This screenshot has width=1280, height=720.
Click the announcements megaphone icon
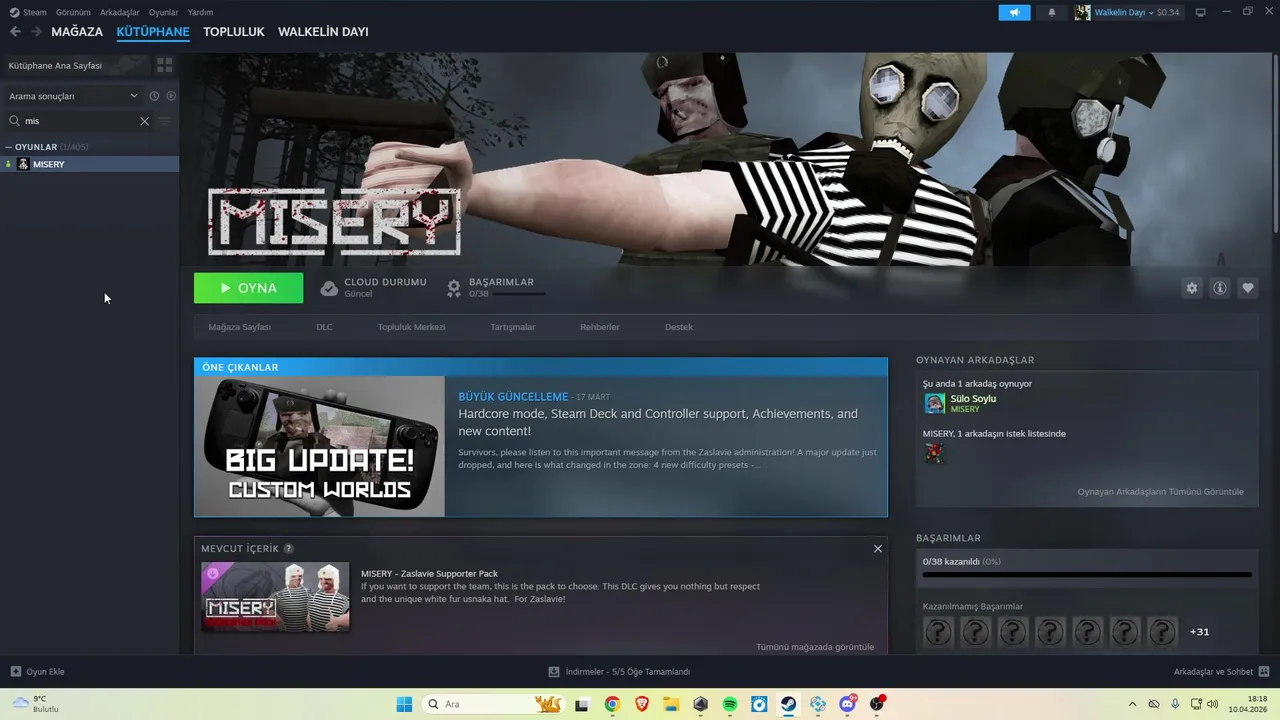[1014, 12]
